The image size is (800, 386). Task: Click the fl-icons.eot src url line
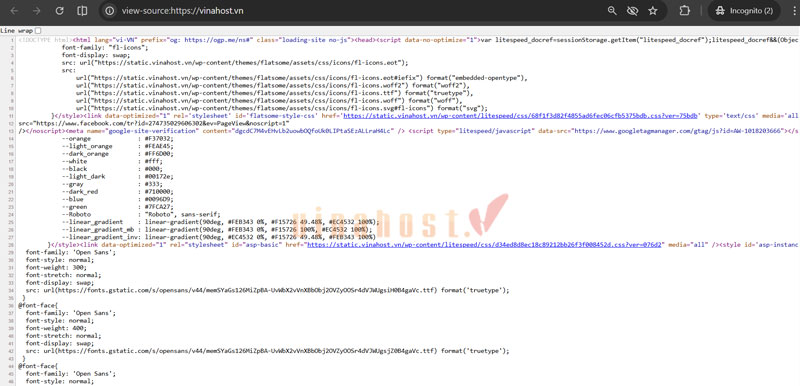click(x=235, y=63)
